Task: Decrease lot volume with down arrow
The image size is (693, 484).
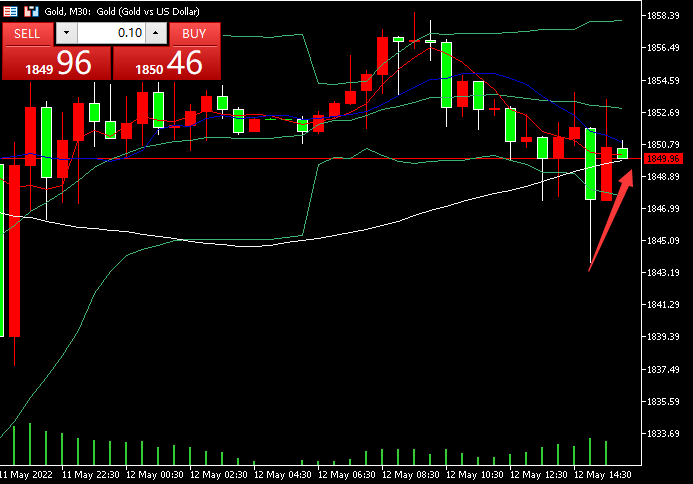Action: (x=66, y=33)
